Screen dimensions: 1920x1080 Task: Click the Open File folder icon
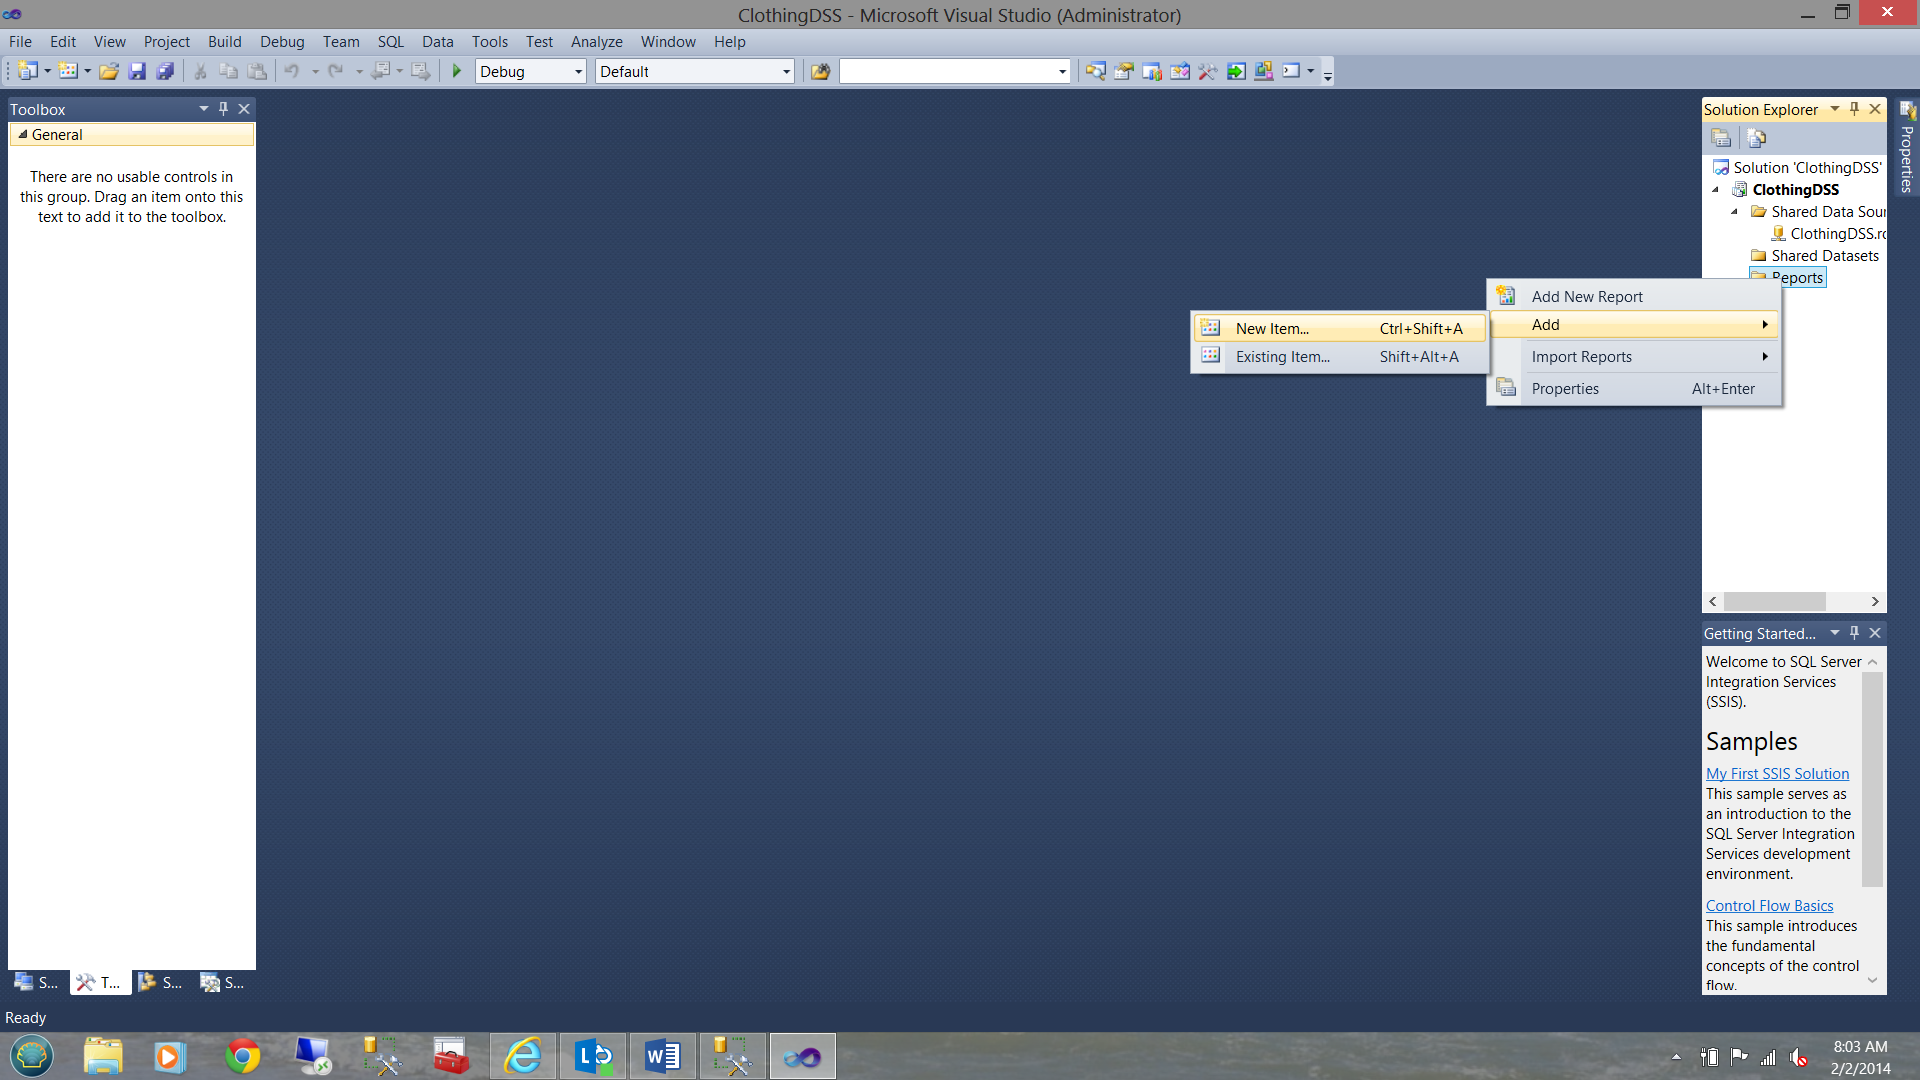[109, 71]
